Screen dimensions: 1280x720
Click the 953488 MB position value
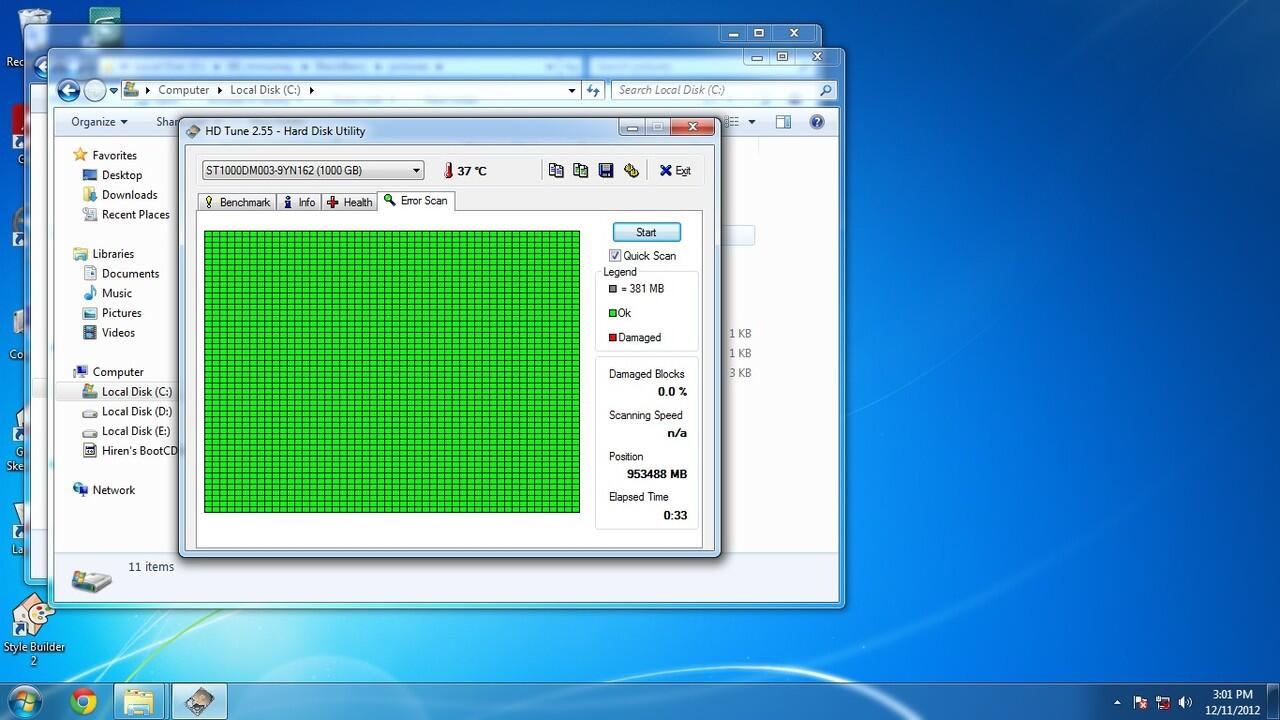point(657,474)
